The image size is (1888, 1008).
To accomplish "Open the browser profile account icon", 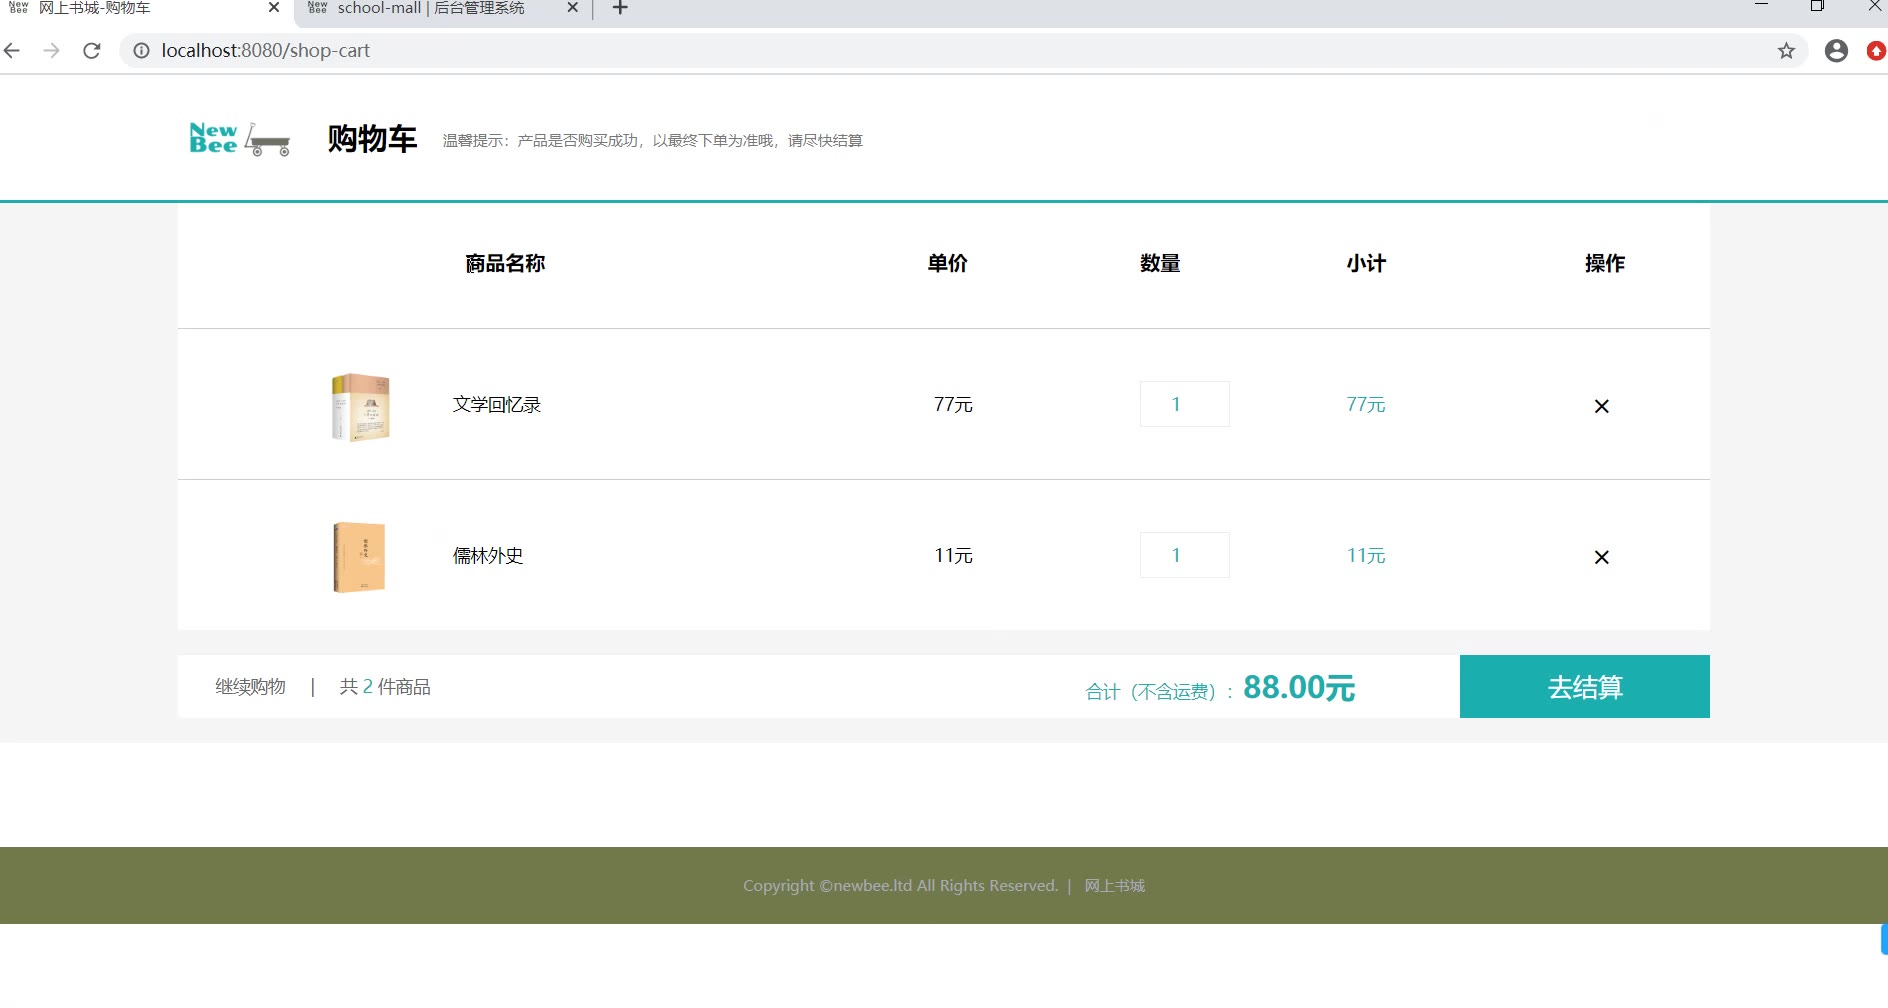I will click(1836, 51).
